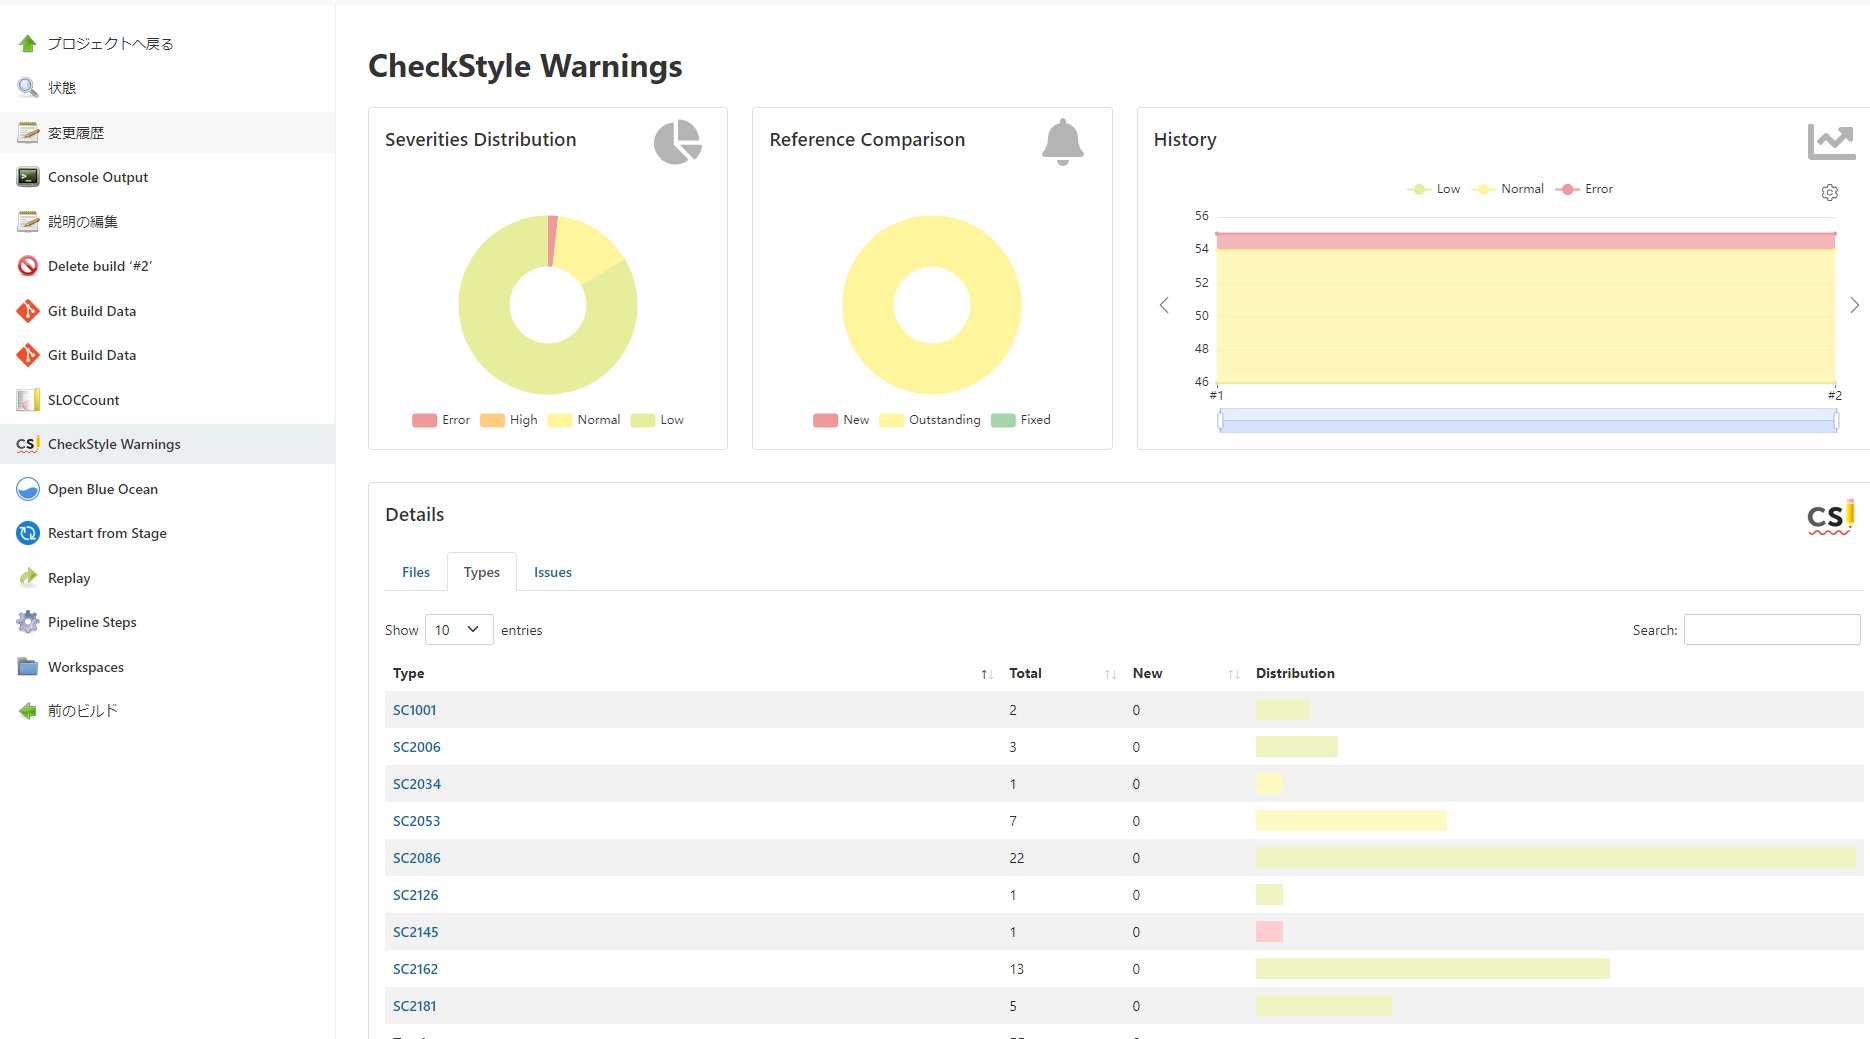Open the Show entries count dropdown
This screenshot has height=1039, width=1870.
pos(459,630)
